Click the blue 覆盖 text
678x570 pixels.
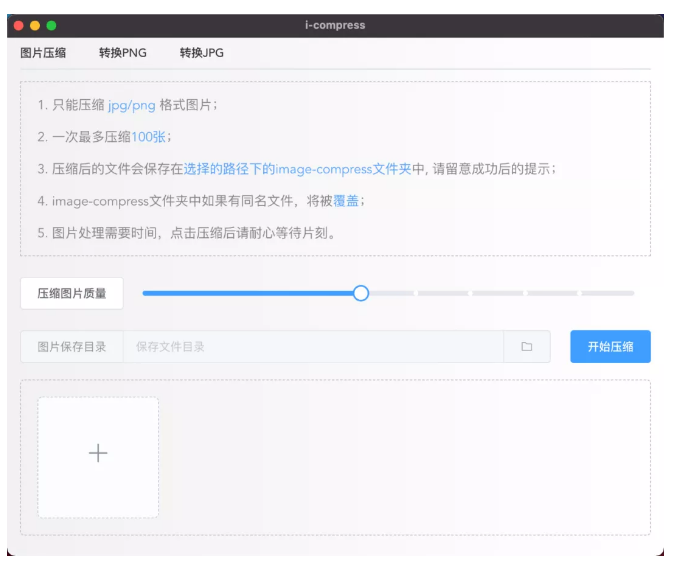pyautogui.click(x=346, y=201)
